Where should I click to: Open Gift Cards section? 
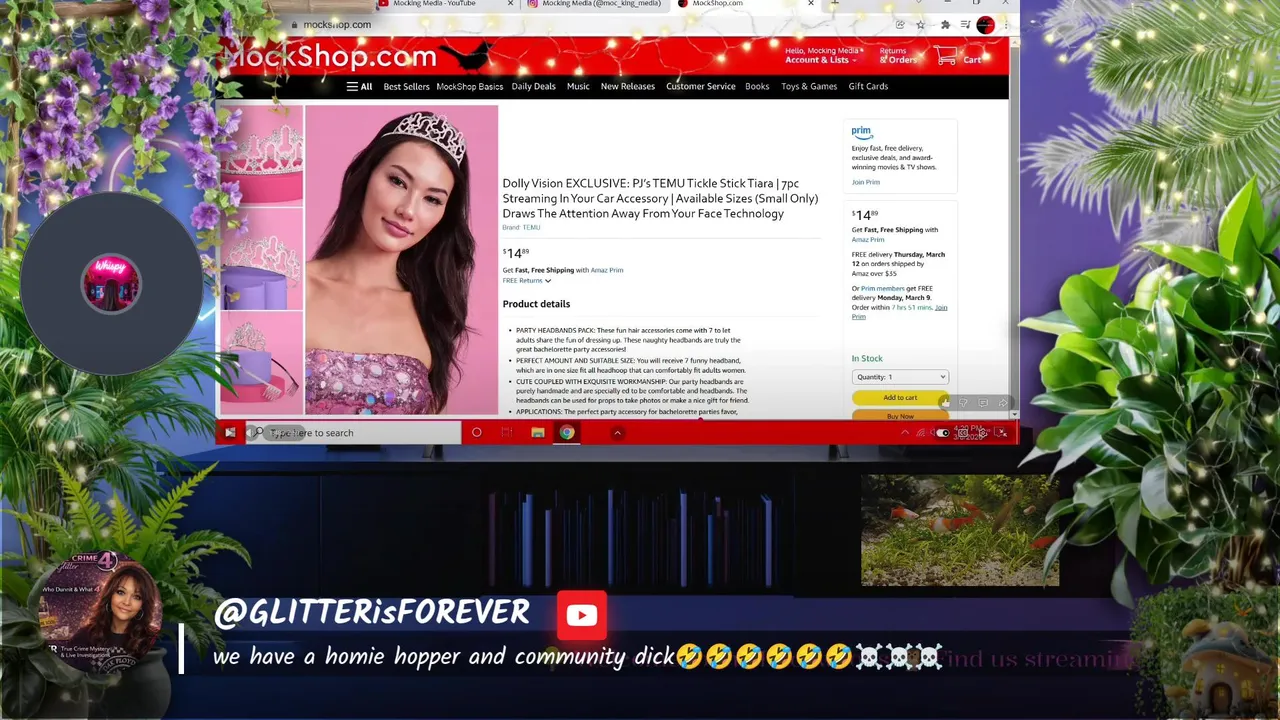[868, 87]
